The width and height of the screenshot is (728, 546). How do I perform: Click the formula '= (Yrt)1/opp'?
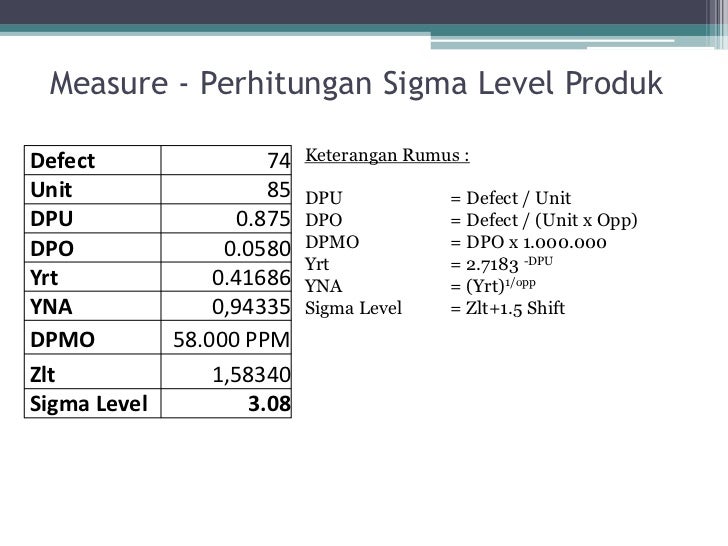click(x=493, y=286)
